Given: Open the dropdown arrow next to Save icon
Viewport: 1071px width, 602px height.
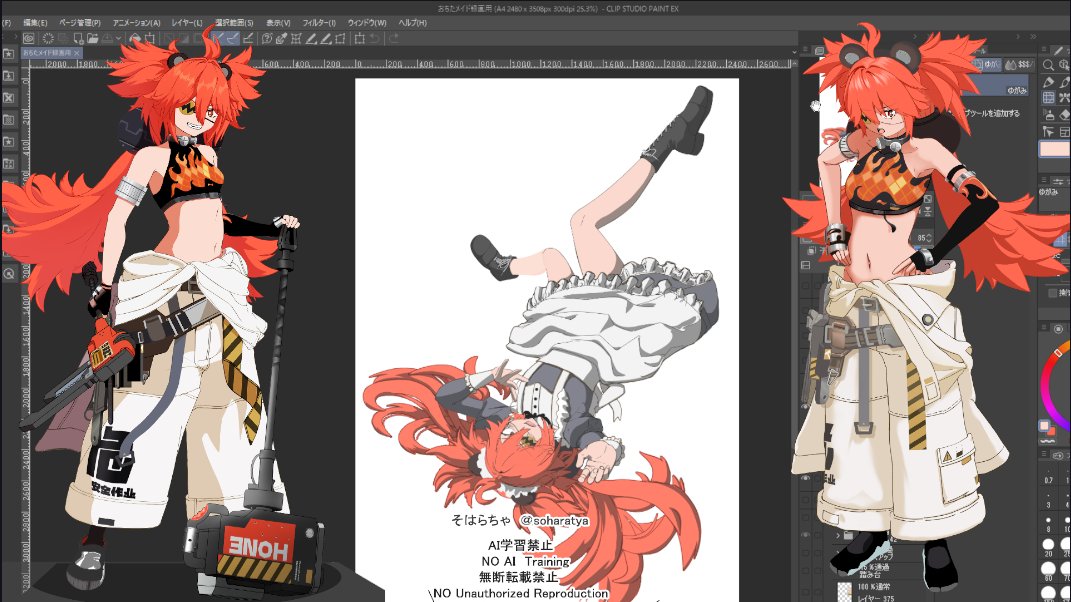Looking at the screenshot, I should coord(120,38).
